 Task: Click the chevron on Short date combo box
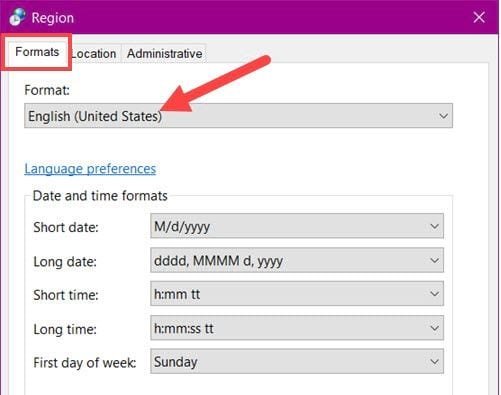click(434, 226)
